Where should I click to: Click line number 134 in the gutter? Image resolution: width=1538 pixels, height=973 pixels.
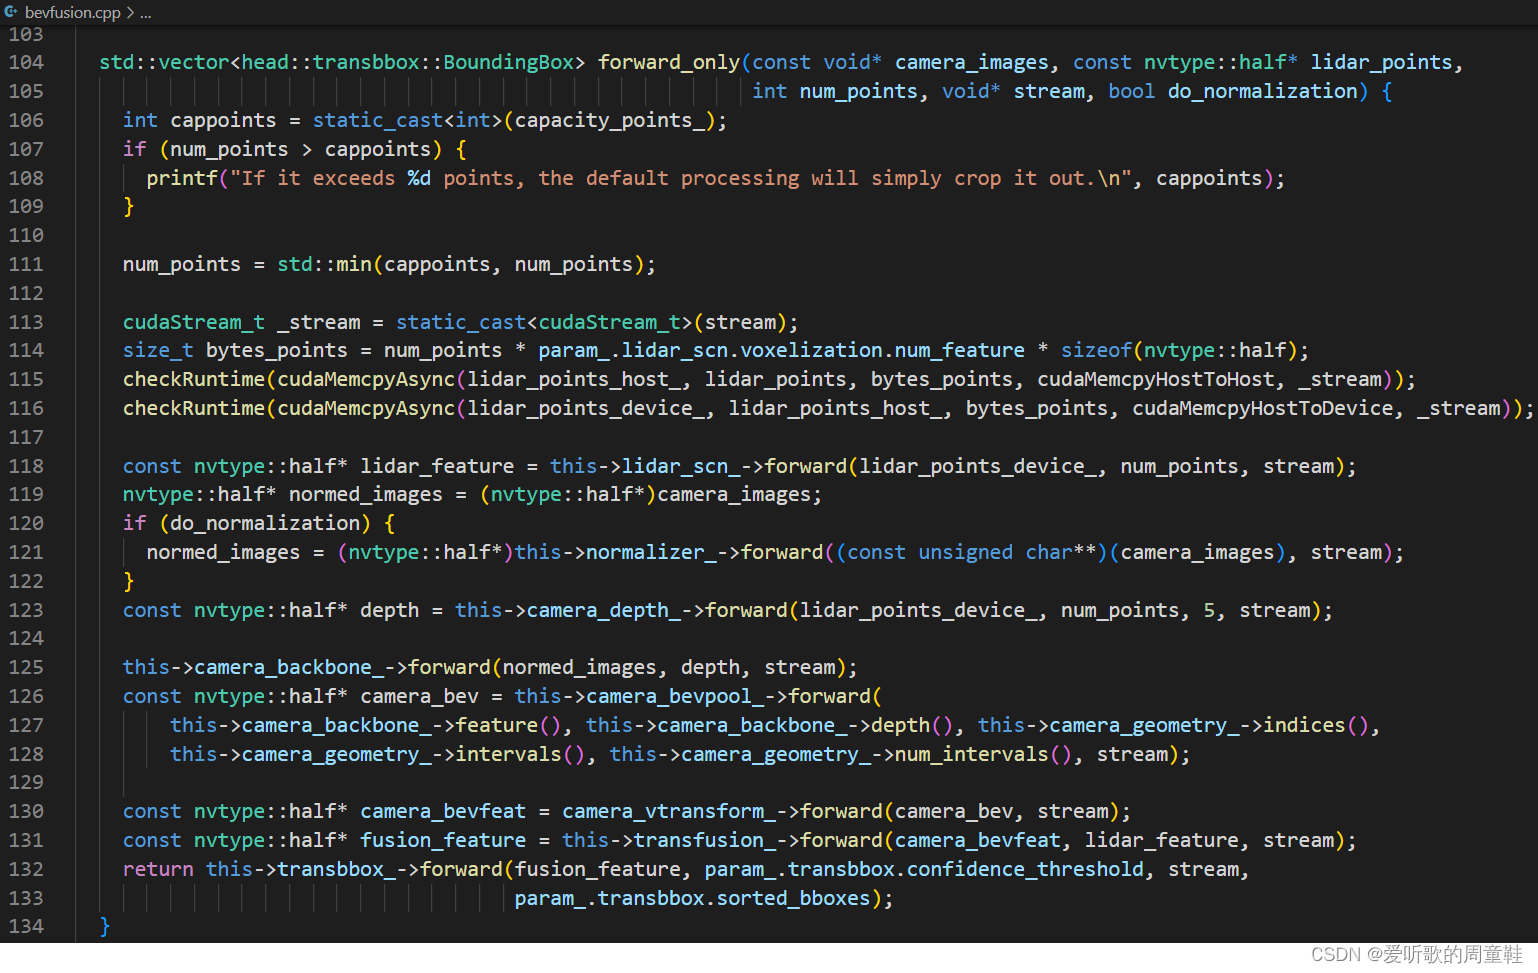(26, 926)
